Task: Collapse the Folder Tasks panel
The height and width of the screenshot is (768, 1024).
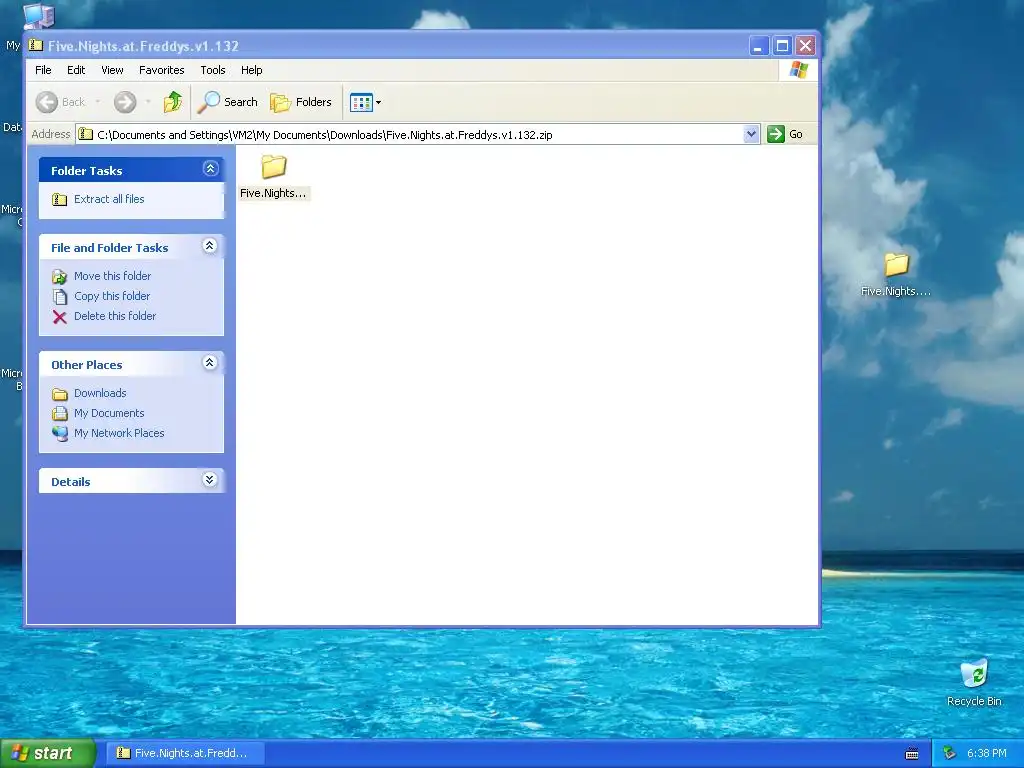Action: pos(210,169)
